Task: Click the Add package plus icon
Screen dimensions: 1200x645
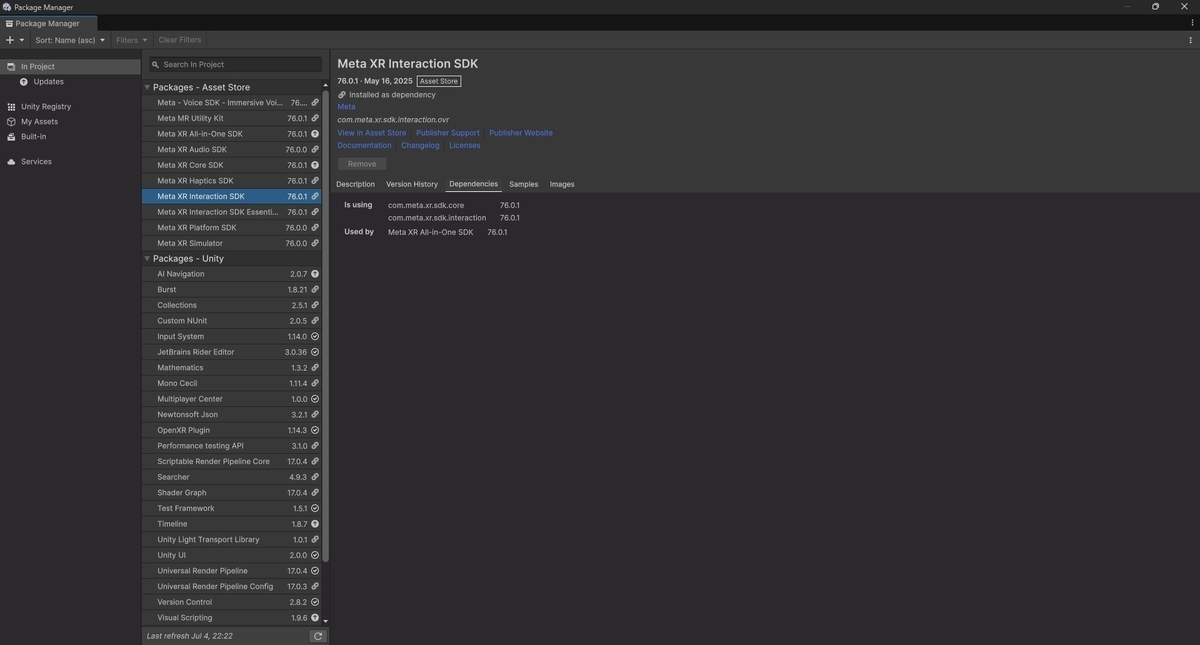Action: pyautogui.click(x=10, y=40)
